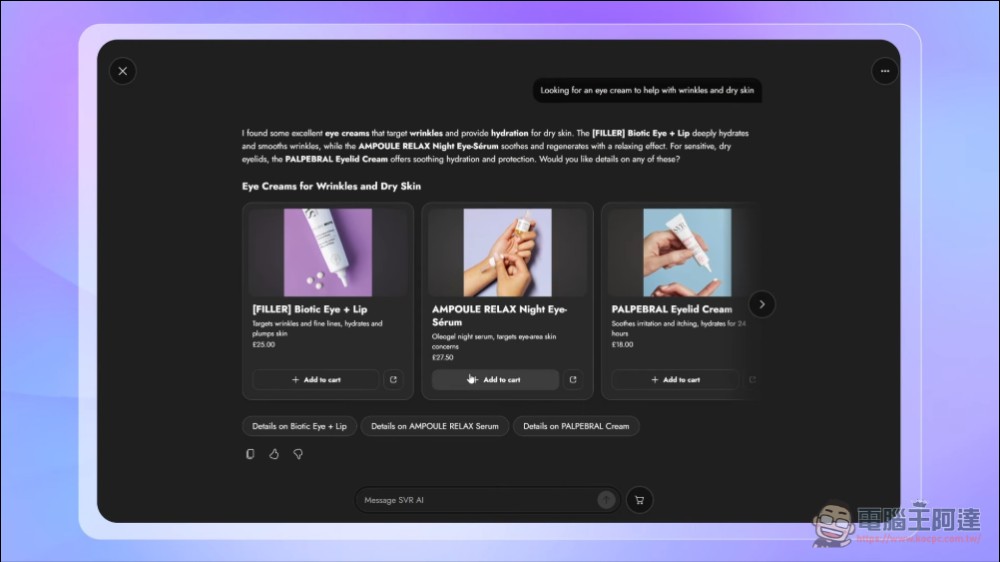The width and height of the screenshot is (1000, 562).
Task: Choose 'Details on AMPOULE RELAX Serum' chip
Action: (434, 426)
